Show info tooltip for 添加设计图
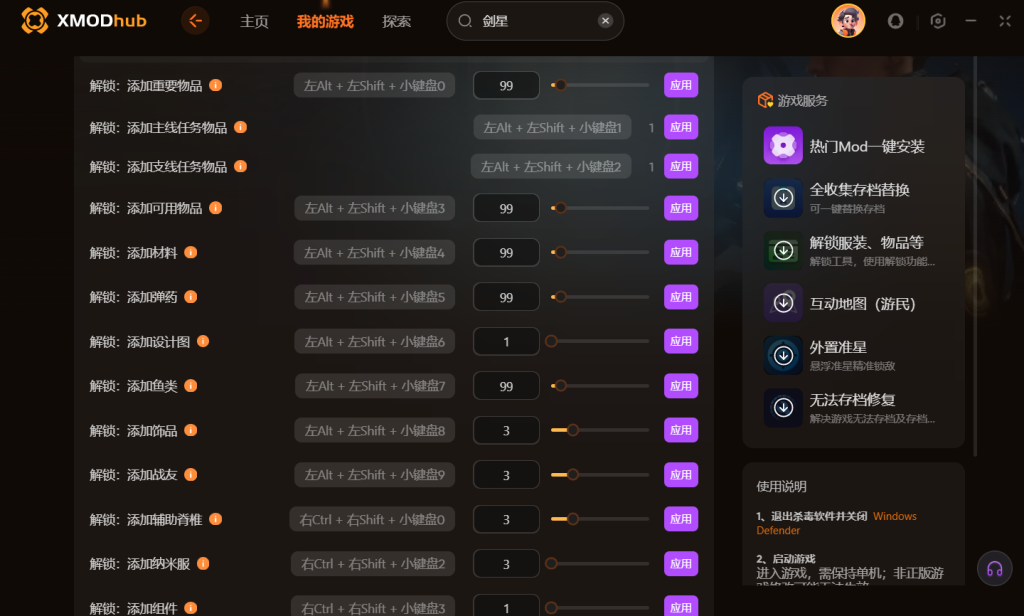 (x=203, y=342)
